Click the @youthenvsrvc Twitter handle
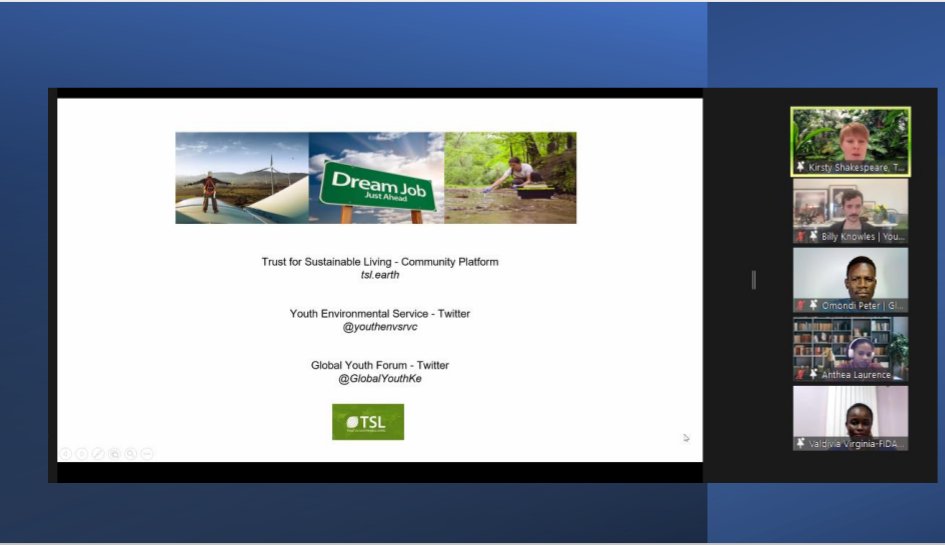945x545 pixels. click(x=380, y=327)
